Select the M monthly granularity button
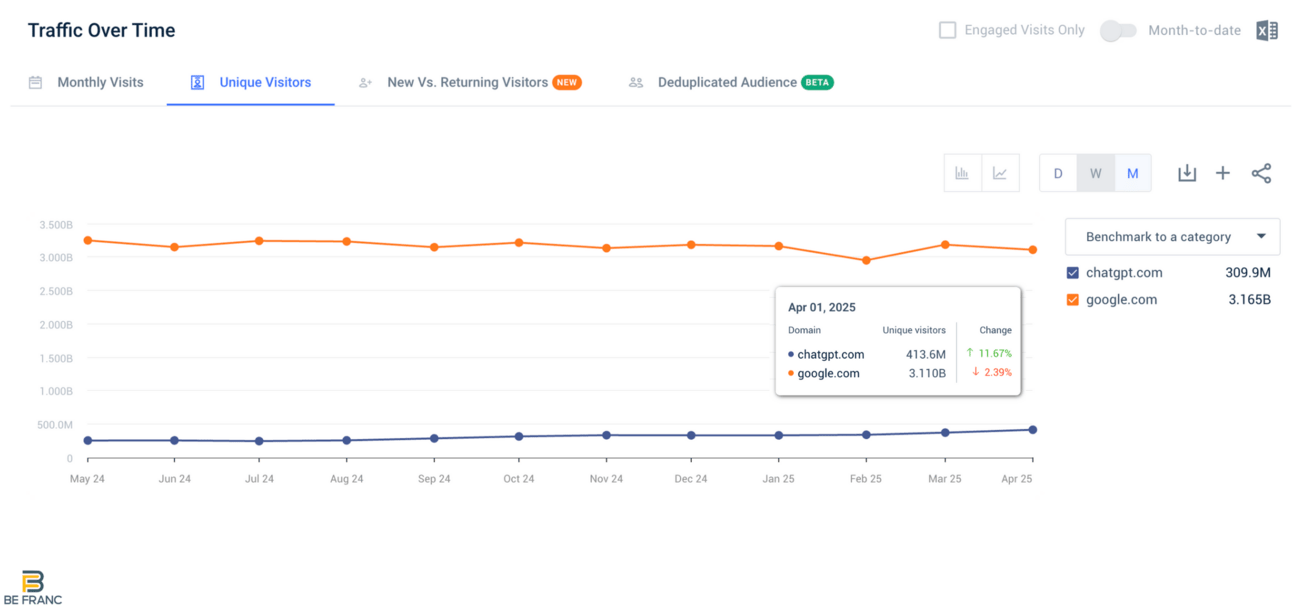 1133,173
